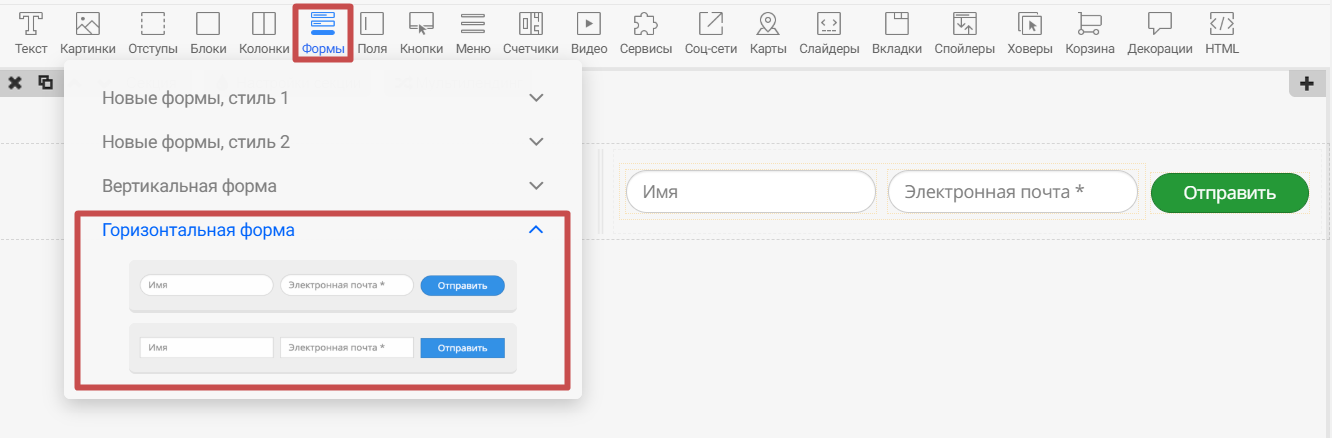The height and width of the screenshot is (438, 1332).
Task: Select the Текст tool icon
Action: 31,31
